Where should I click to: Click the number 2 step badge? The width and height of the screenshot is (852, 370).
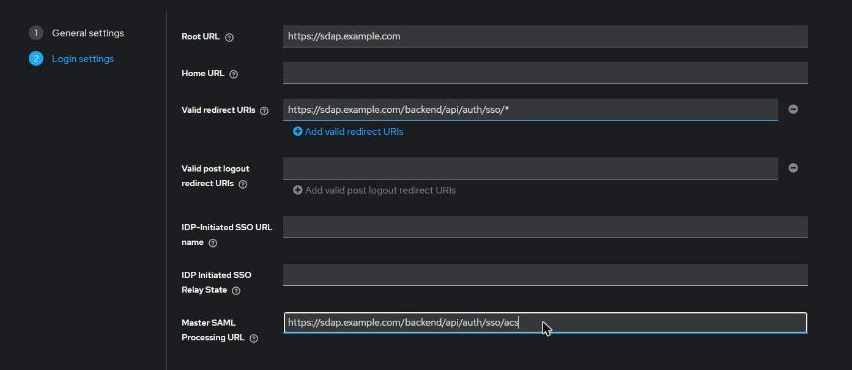(x=36, y=59)
